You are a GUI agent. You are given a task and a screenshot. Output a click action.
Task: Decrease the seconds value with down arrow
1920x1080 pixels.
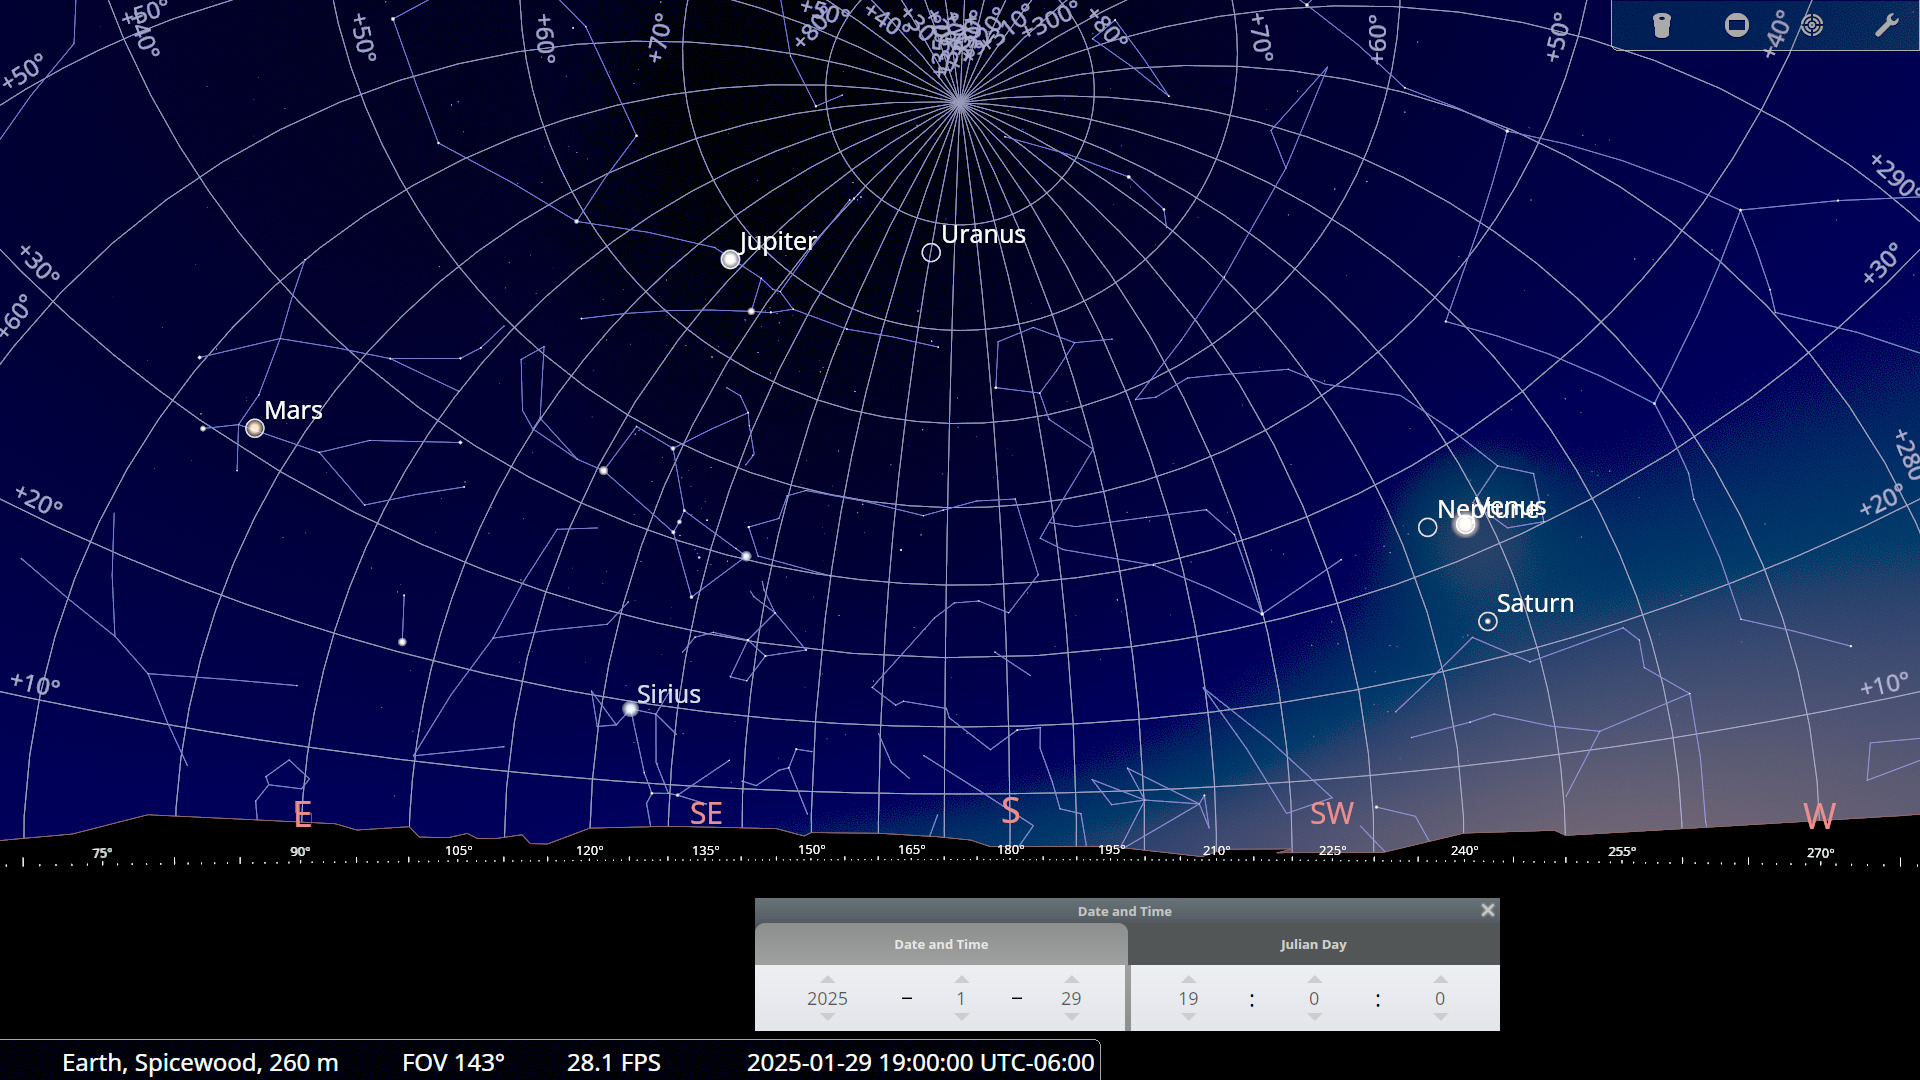[x=1440, y=1017]
